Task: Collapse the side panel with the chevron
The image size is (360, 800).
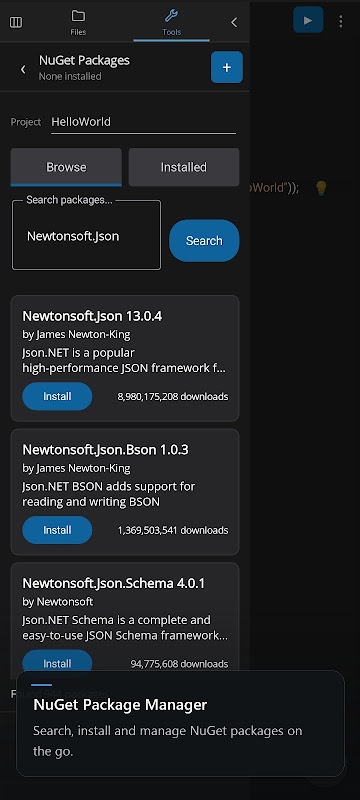Action: 234,22
